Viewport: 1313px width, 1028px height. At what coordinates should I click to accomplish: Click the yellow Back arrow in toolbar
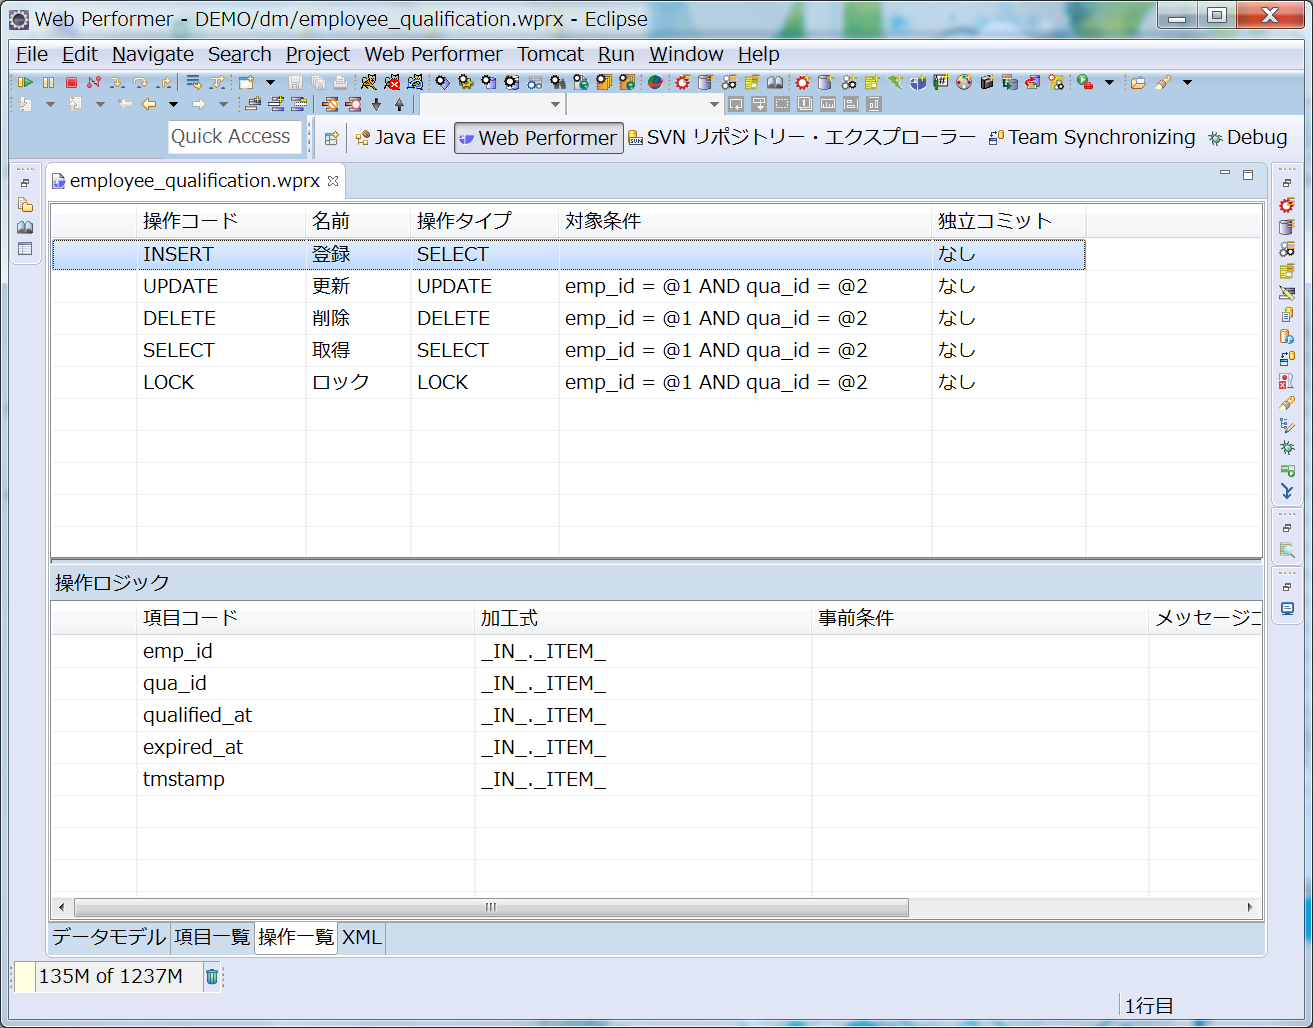[149, 104]
